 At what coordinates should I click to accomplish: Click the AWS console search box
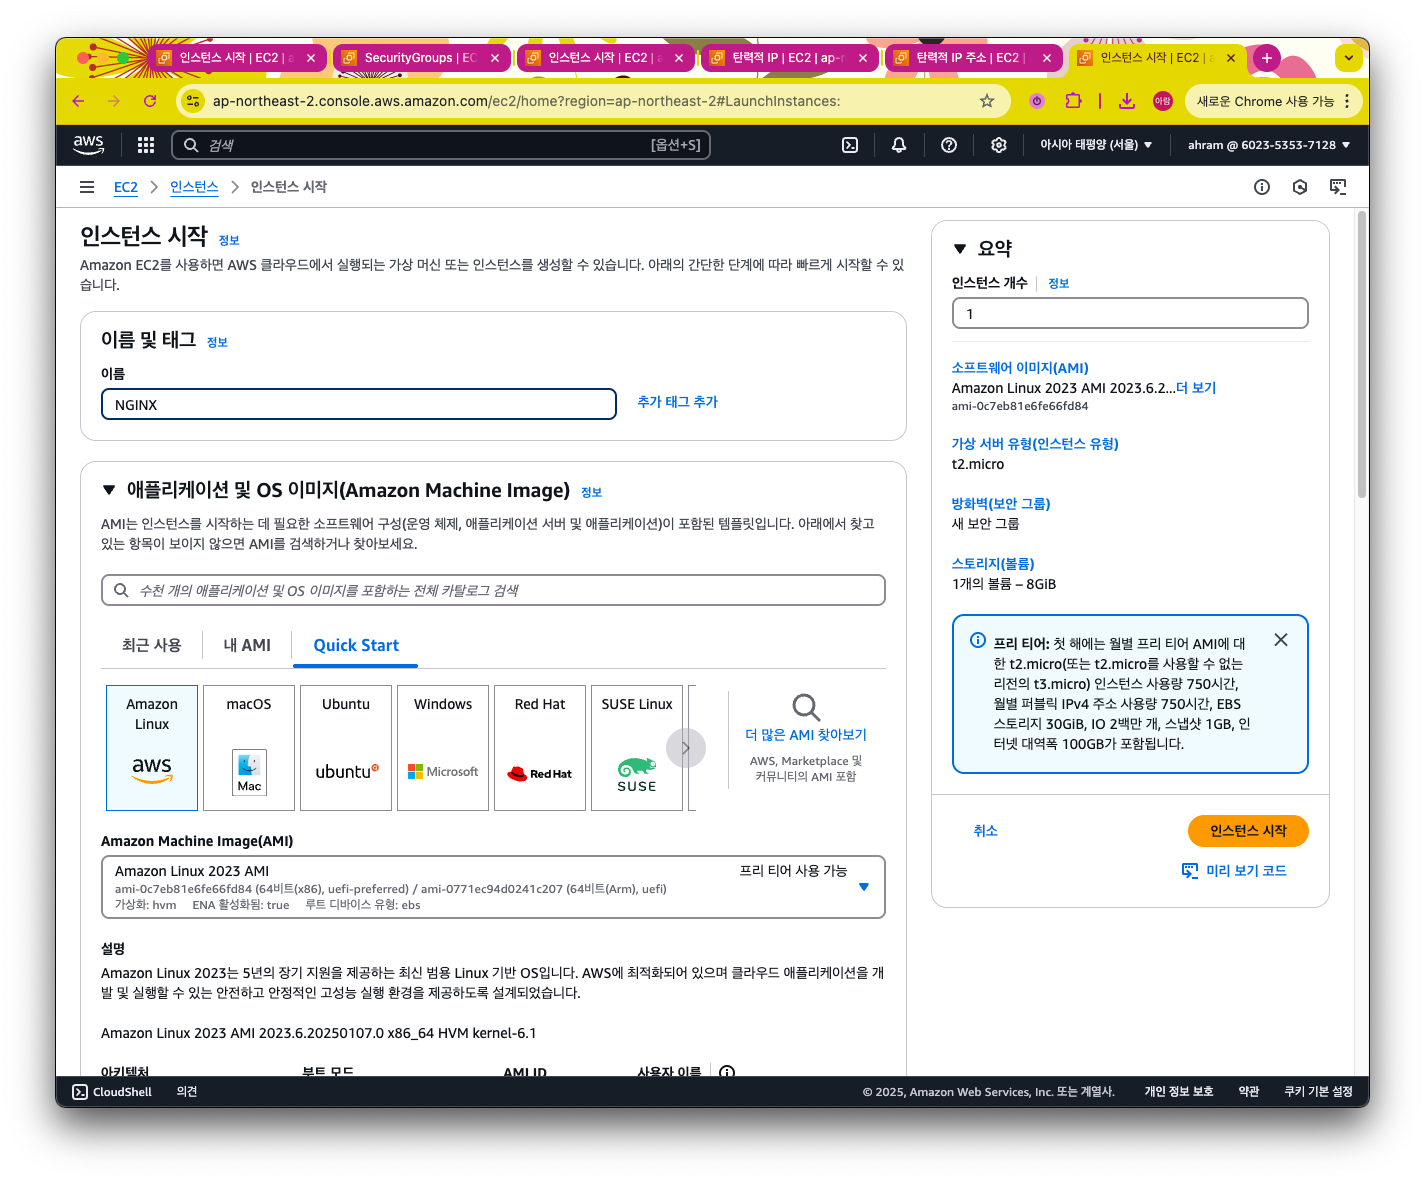pos(441,145)
